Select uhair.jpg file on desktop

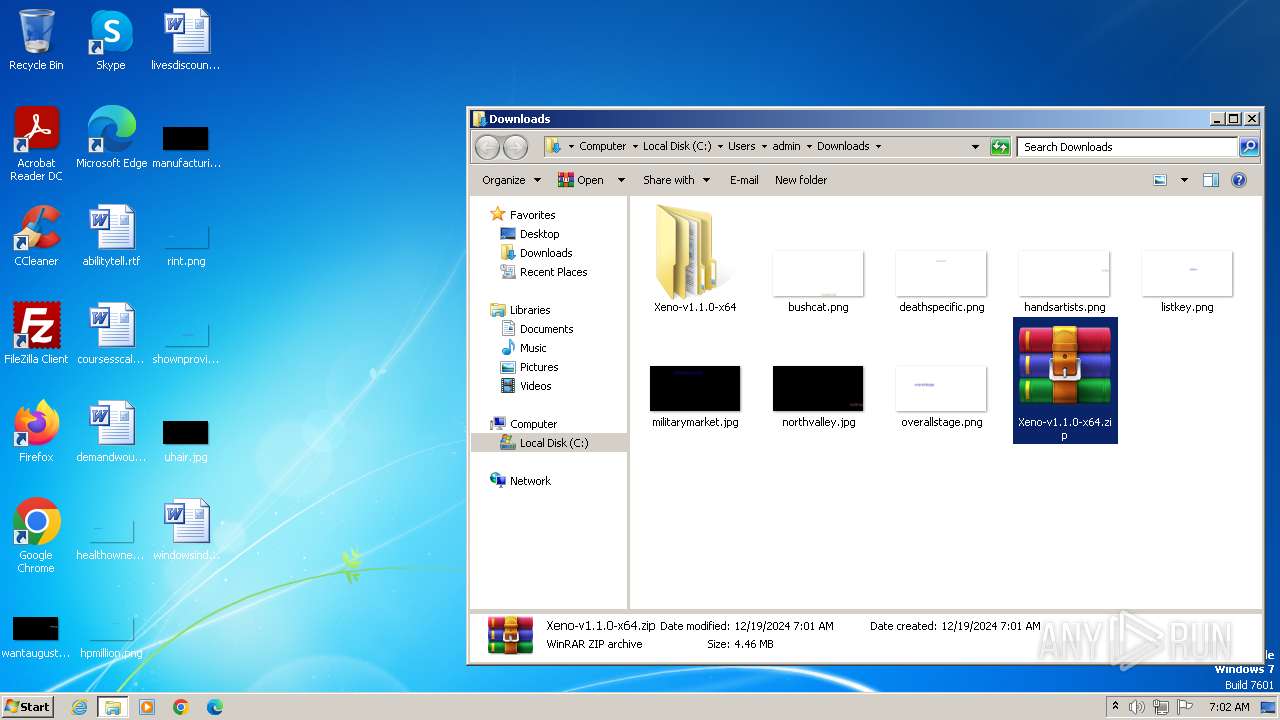pos(186,441)
